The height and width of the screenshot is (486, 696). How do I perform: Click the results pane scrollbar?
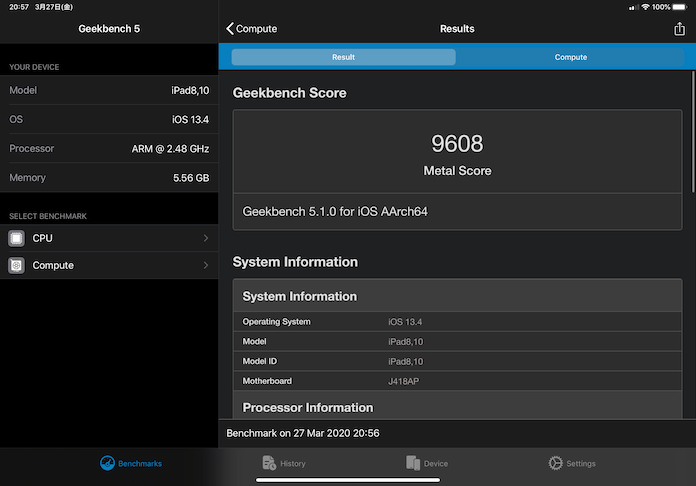pos(692,132)
